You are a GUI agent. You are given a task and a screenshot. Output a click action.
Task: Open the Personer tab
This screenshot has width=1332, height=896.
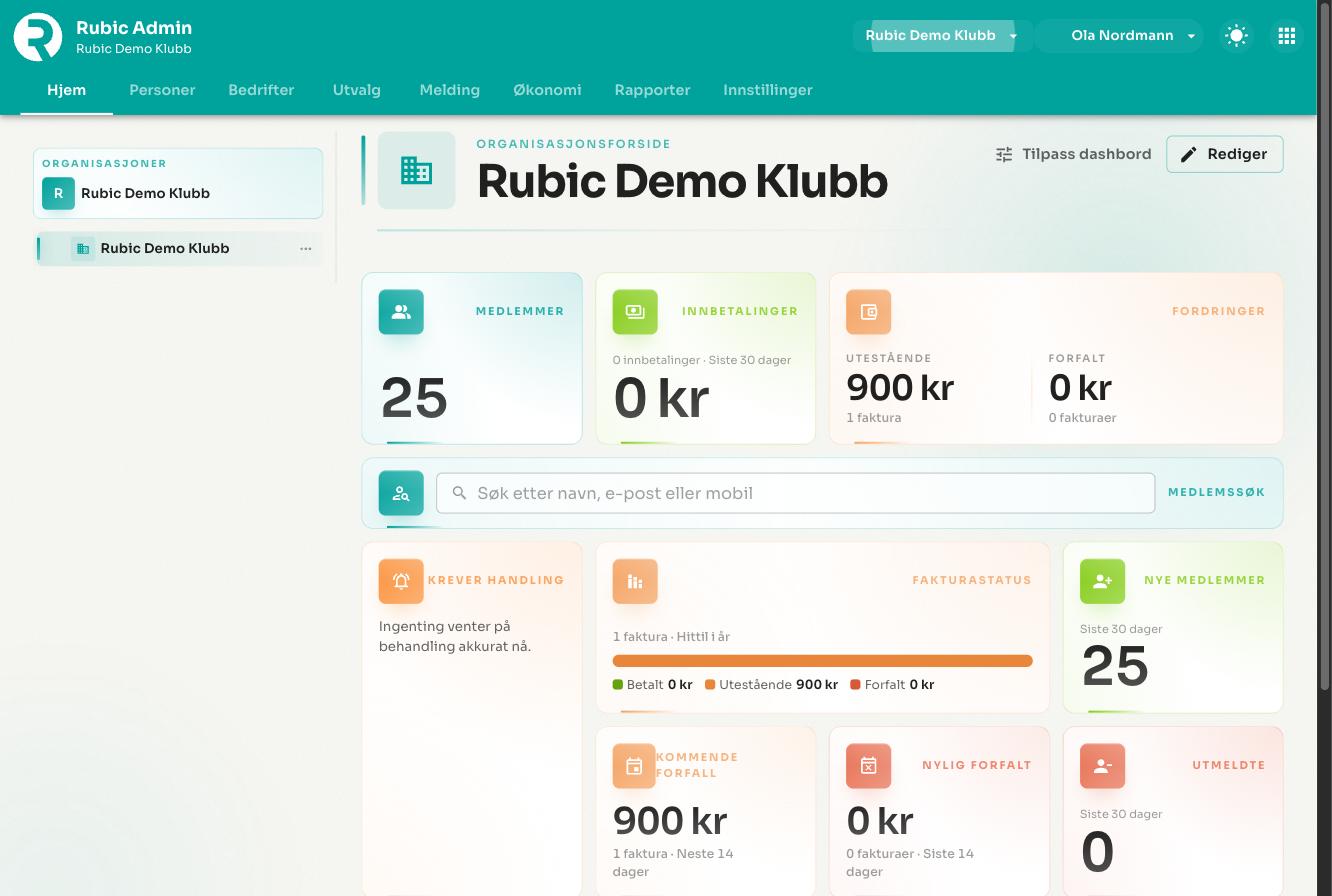162,90
